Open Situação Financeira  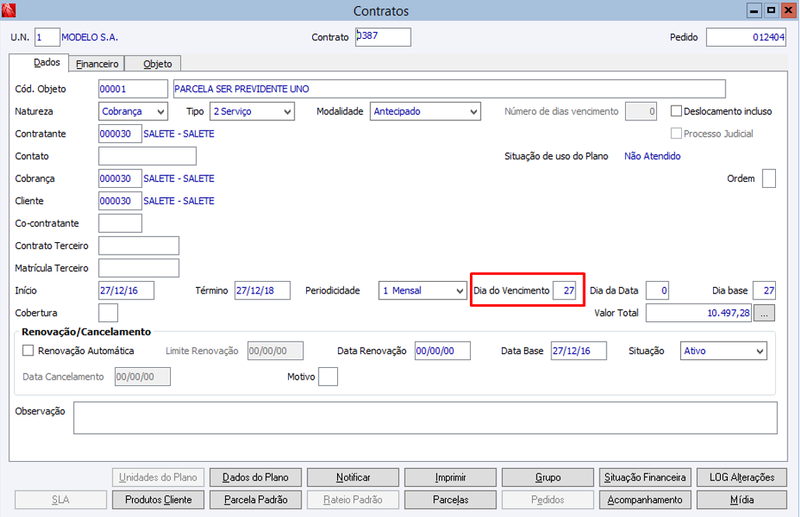(645, 477)
